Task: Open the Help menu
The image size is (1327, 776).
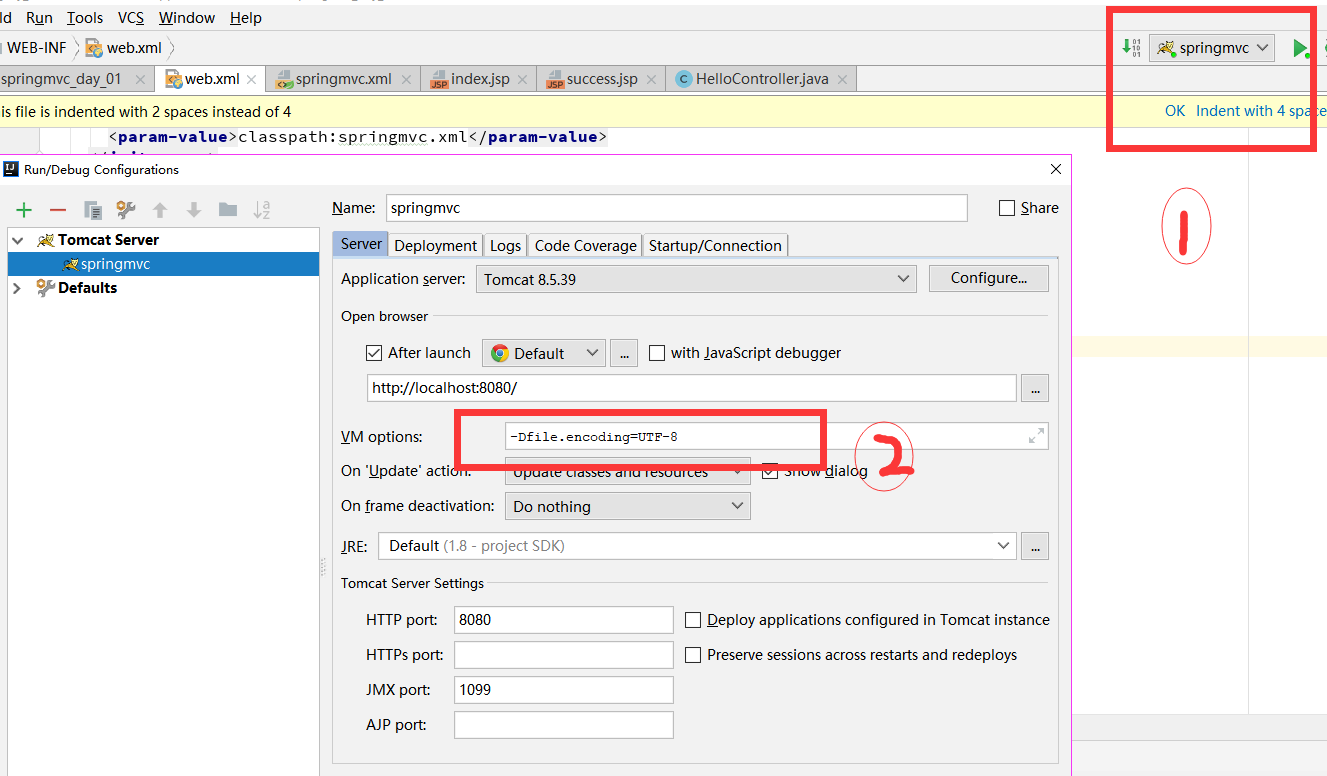Action: coord(246,17)
